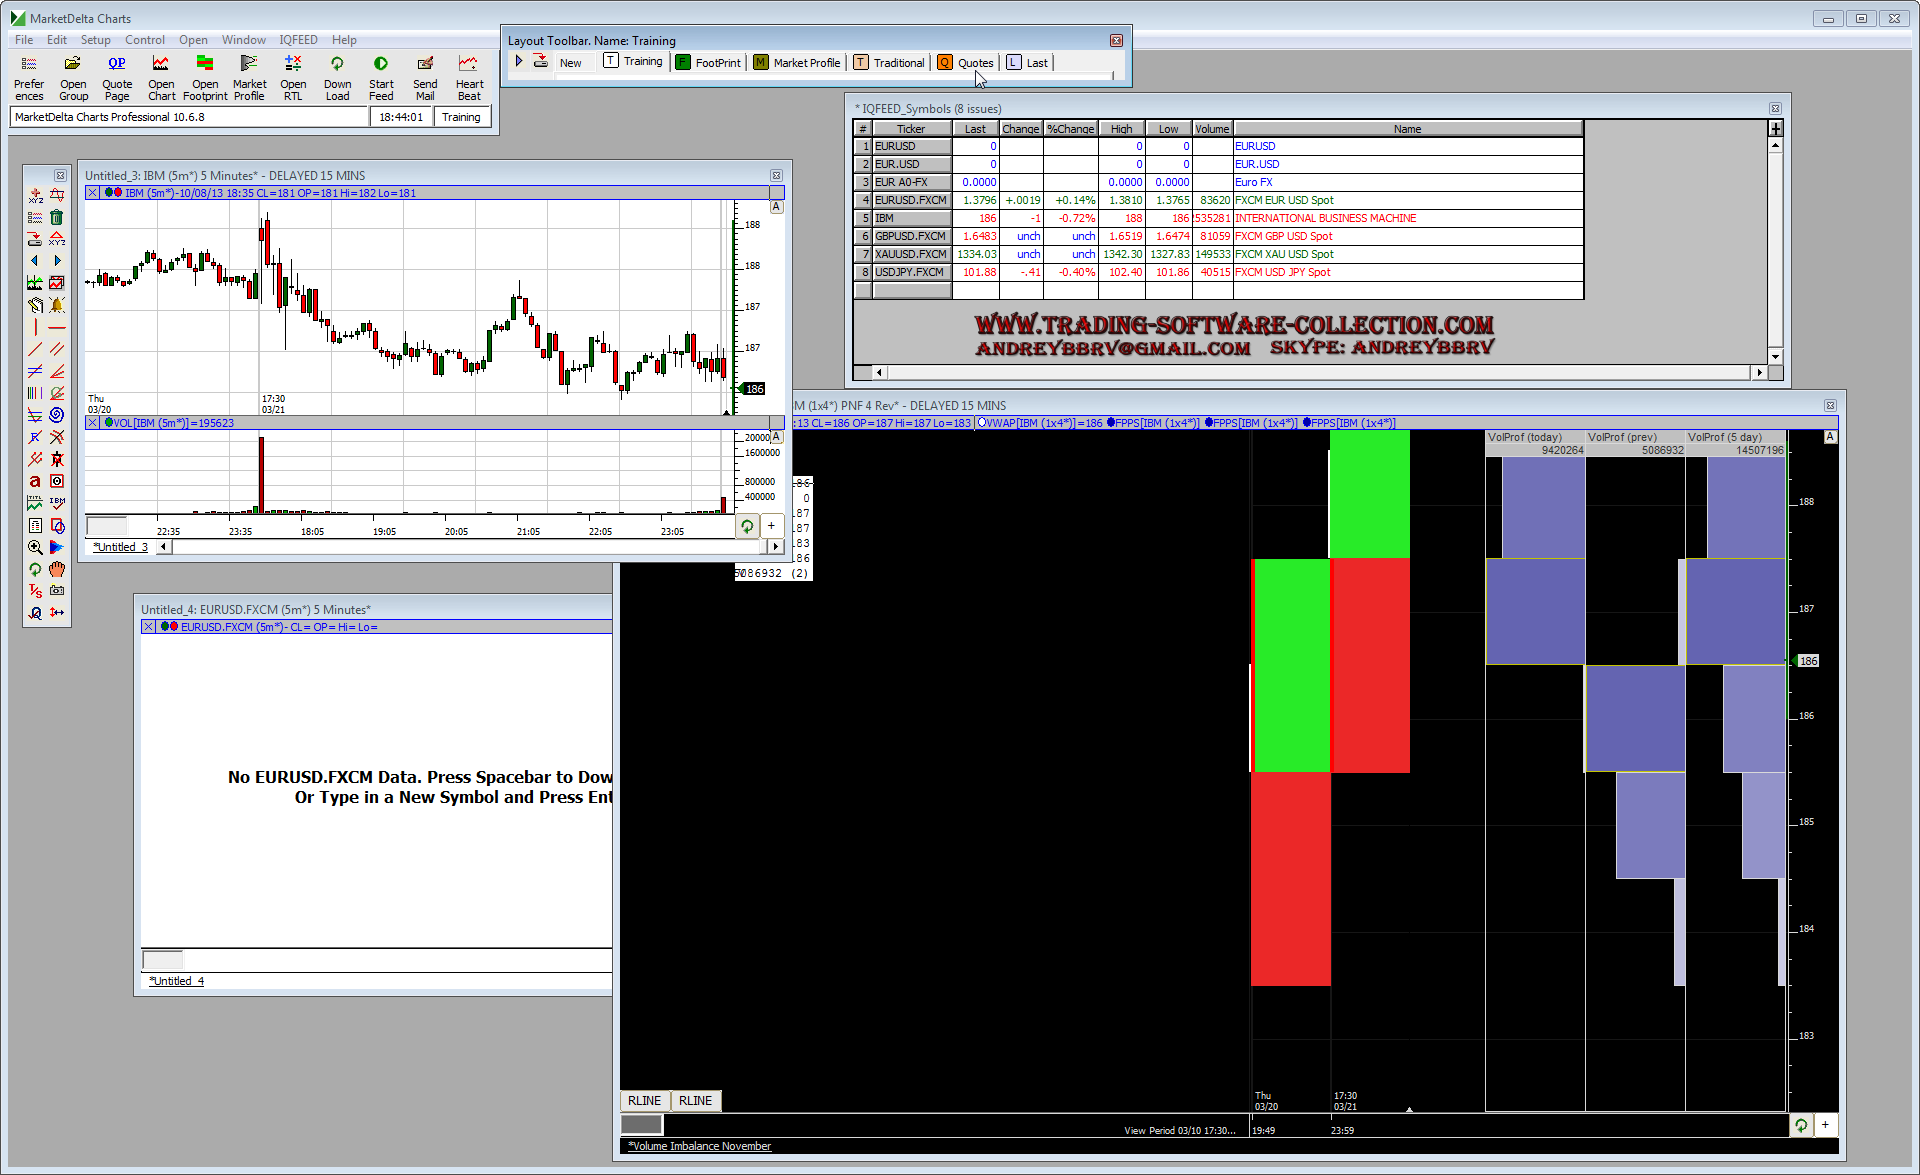Viewport: 1920px width, 1175px height.
Task: Toggle the X box on the EURUSD.FXCM title bar
Action: 149,627
